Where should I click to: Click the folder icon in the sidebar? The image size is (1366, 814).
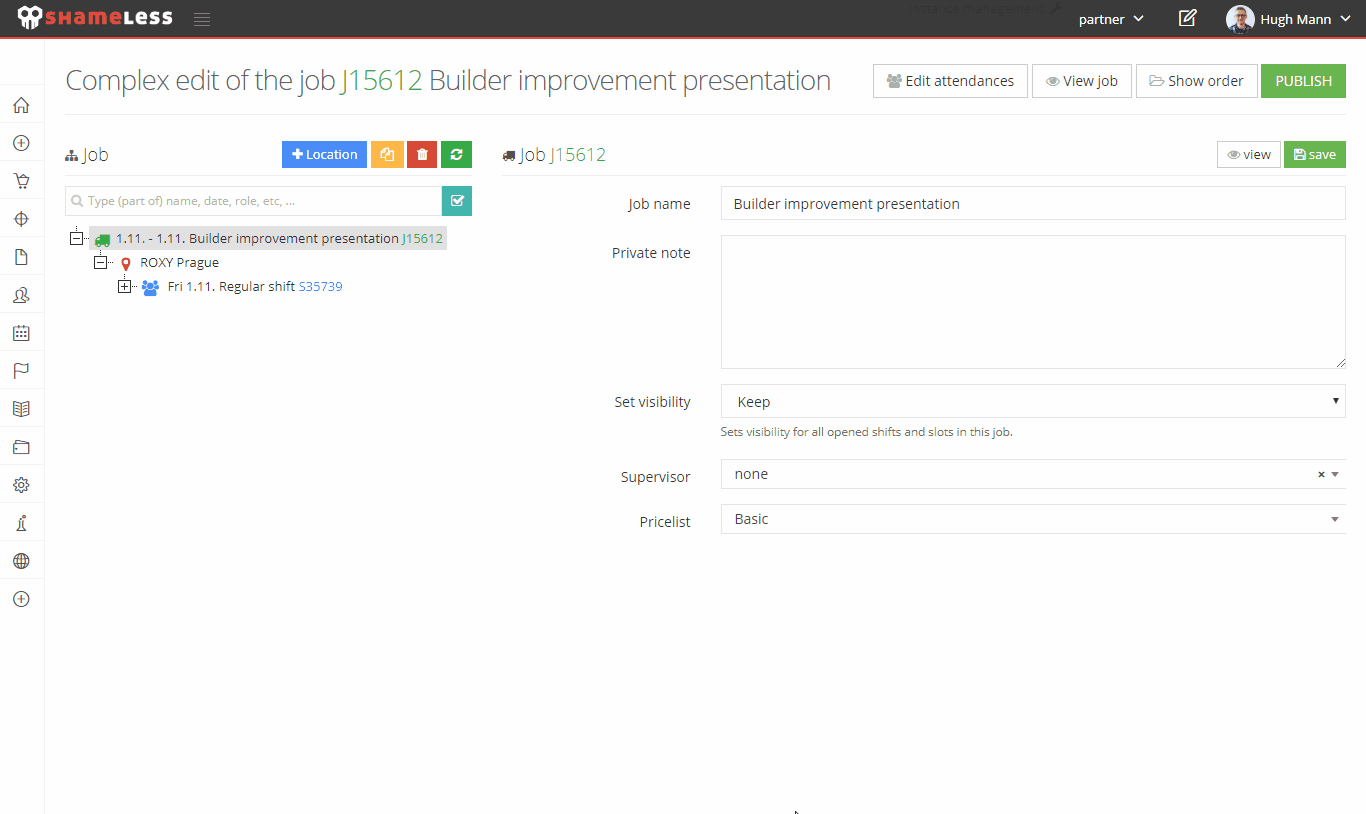pos(21,447)
